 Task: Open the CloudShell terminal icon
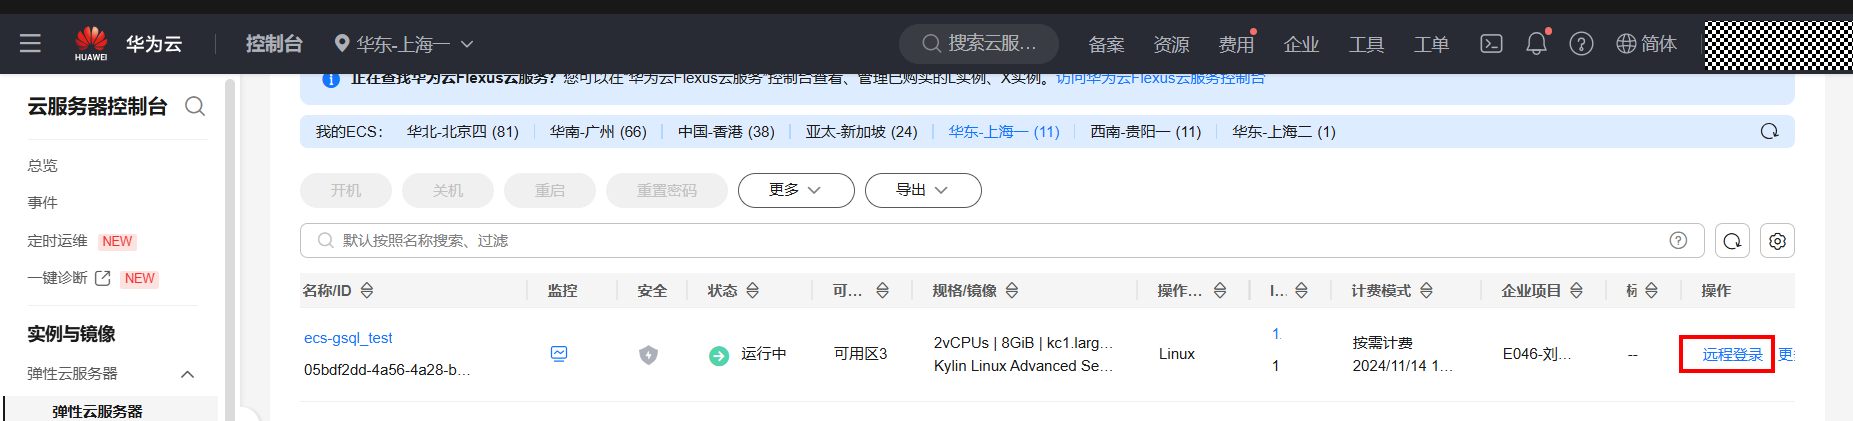click(x=1491, y=44)
